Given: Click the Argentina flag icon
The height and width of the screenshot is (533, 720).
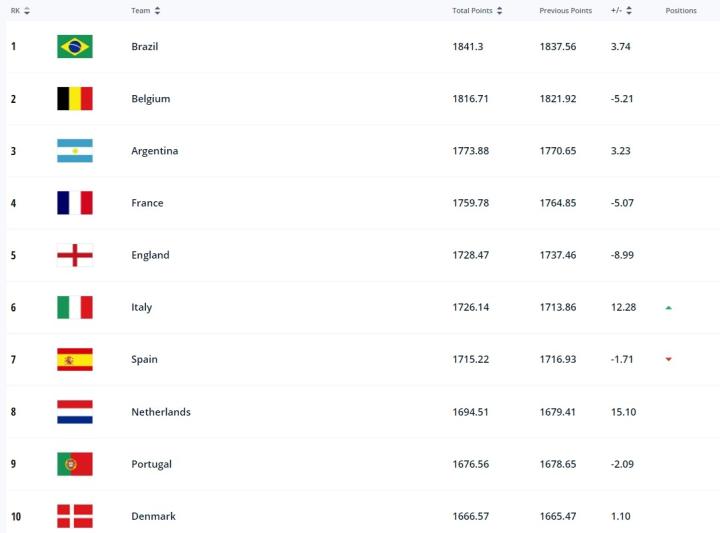Looking at the screenshot, I should click(75, 151).
